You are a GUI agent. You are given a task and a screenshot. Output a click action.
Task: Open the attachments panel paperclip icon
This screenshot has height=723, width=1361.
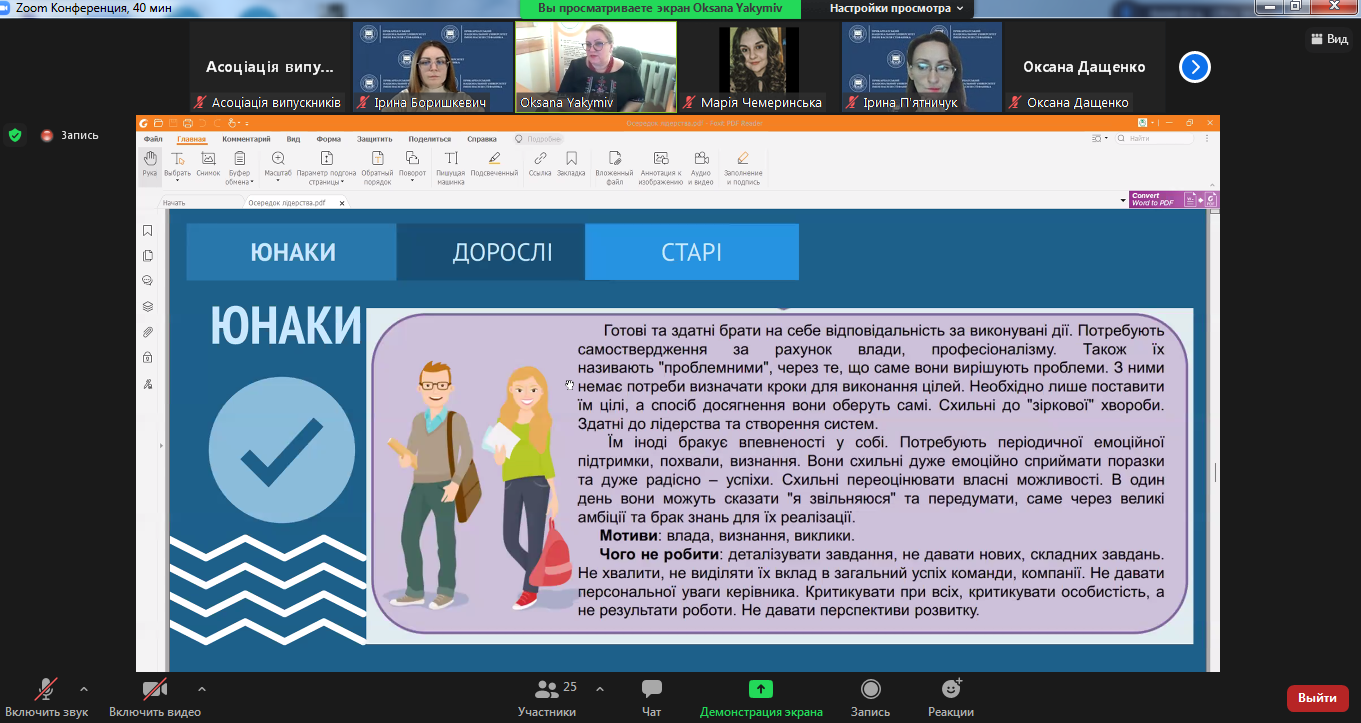(148, 332)
